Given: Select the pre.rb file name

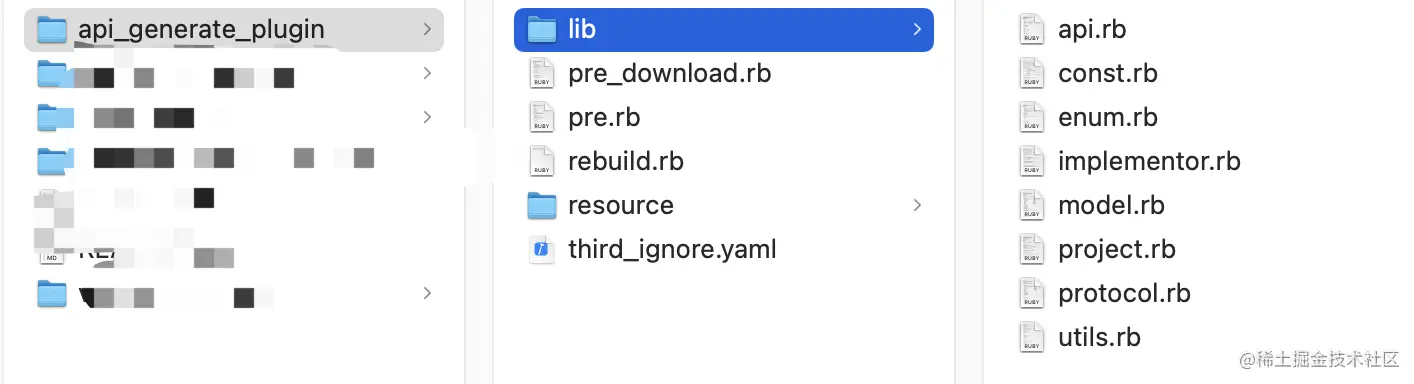Looking at the screenshot, I should click(604, 118).
